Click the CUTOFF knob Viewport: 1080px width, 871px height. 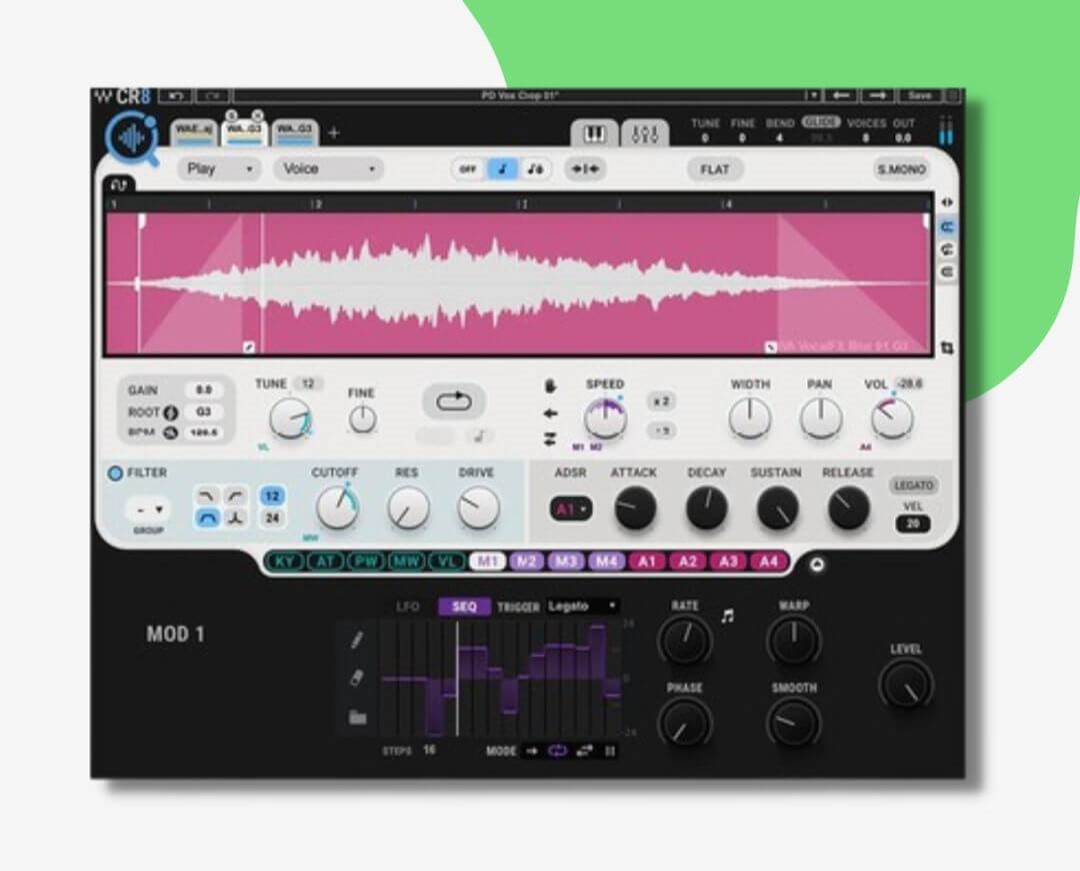click(336, 508)
